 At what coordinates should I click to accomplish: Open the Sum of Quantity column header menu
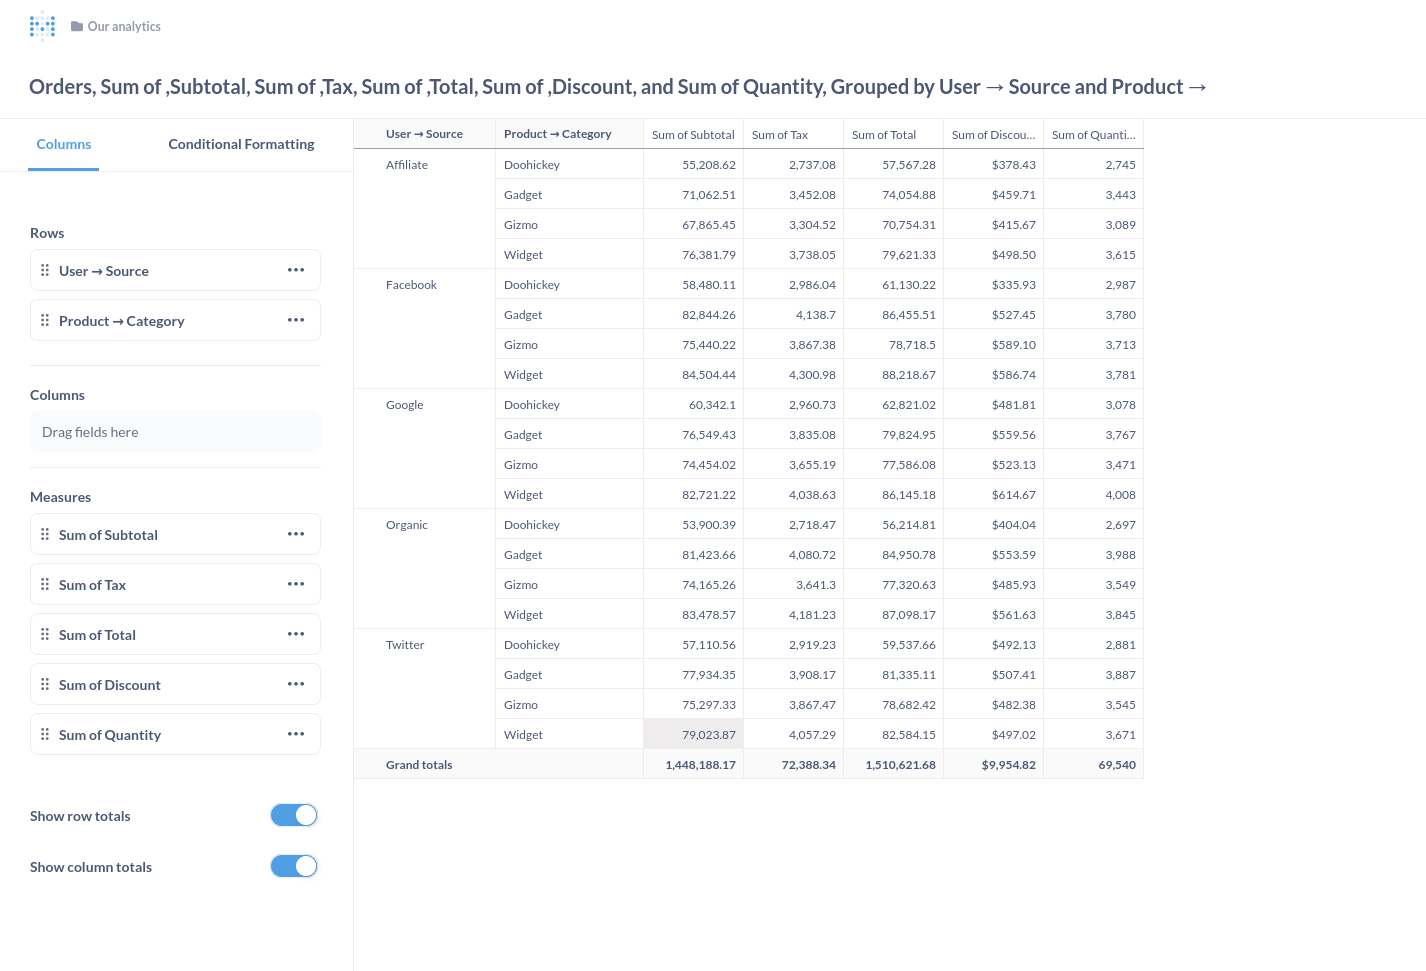[1093, 134]
